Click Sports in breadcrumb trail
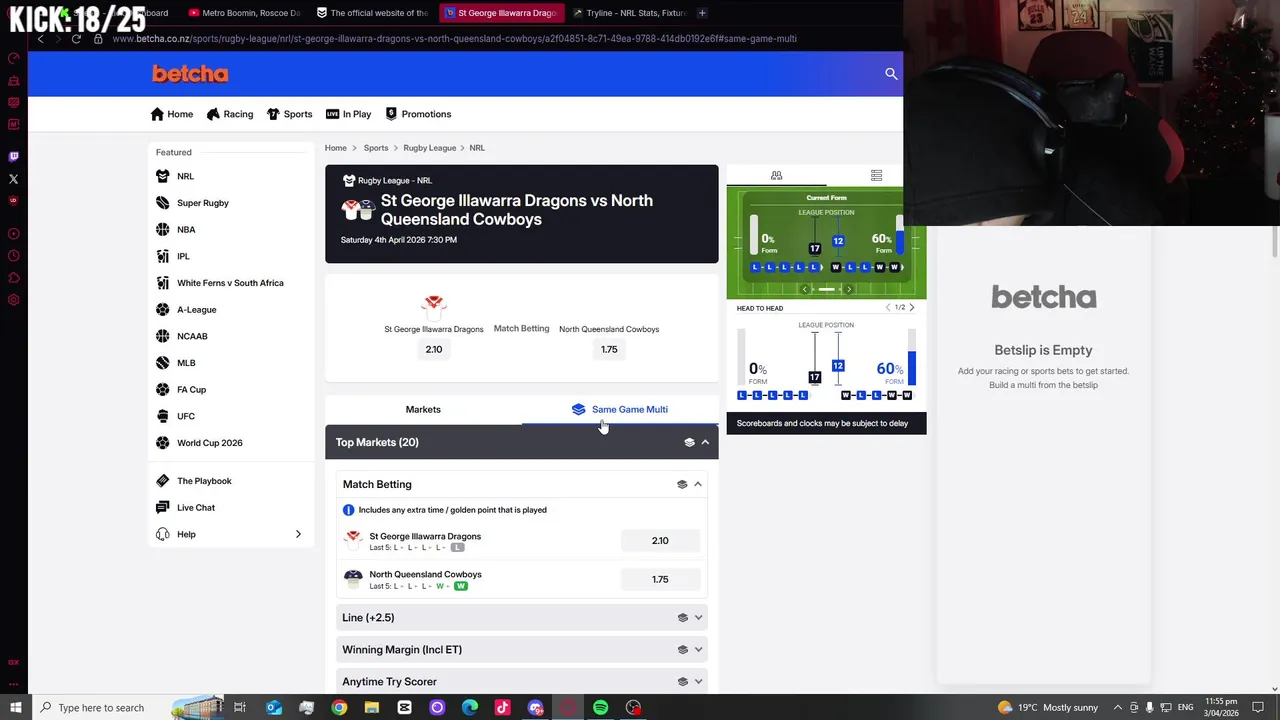Viewport: 1280px width, 720px height. (376, 148)
